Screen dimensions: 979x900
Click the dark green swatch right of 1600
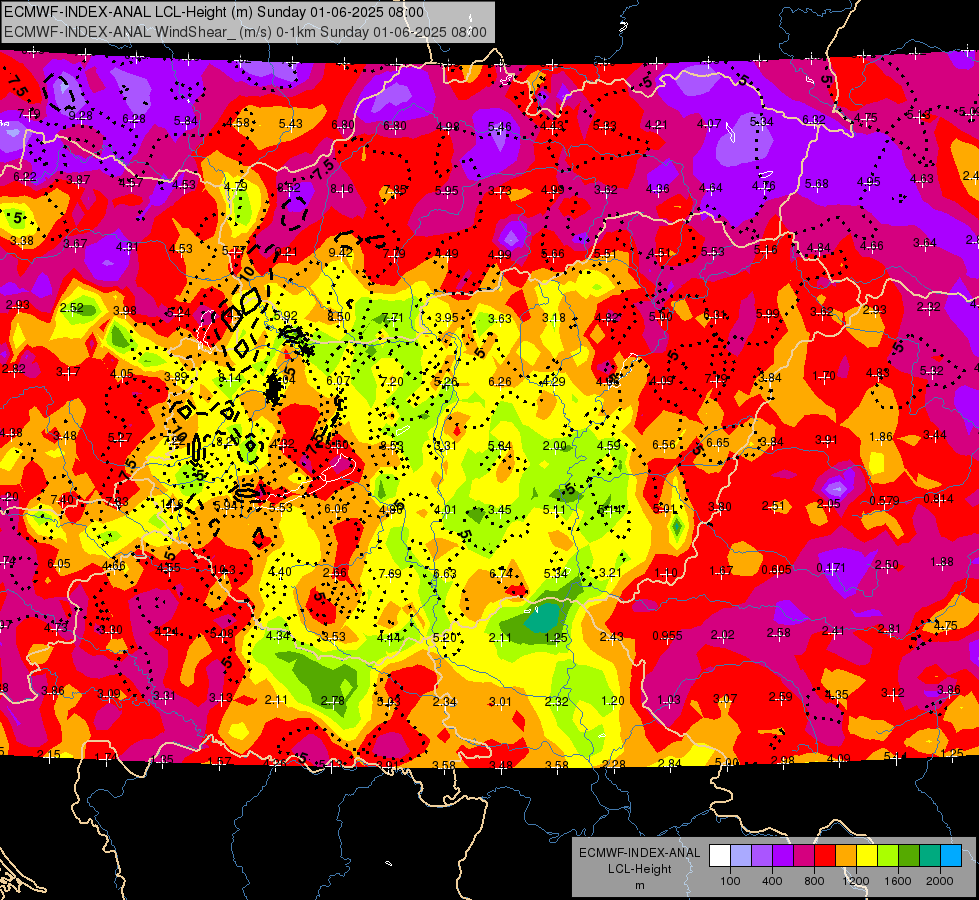point(909,856)
